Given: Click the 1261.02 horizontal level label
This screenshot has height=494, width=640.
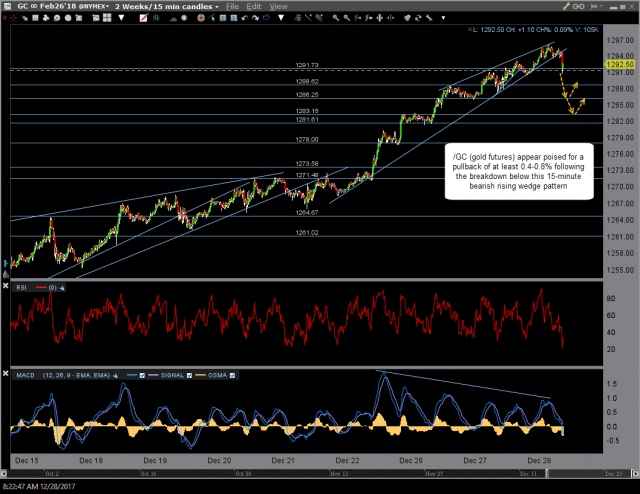Looking at the screenshot, I should click(307, 233).
